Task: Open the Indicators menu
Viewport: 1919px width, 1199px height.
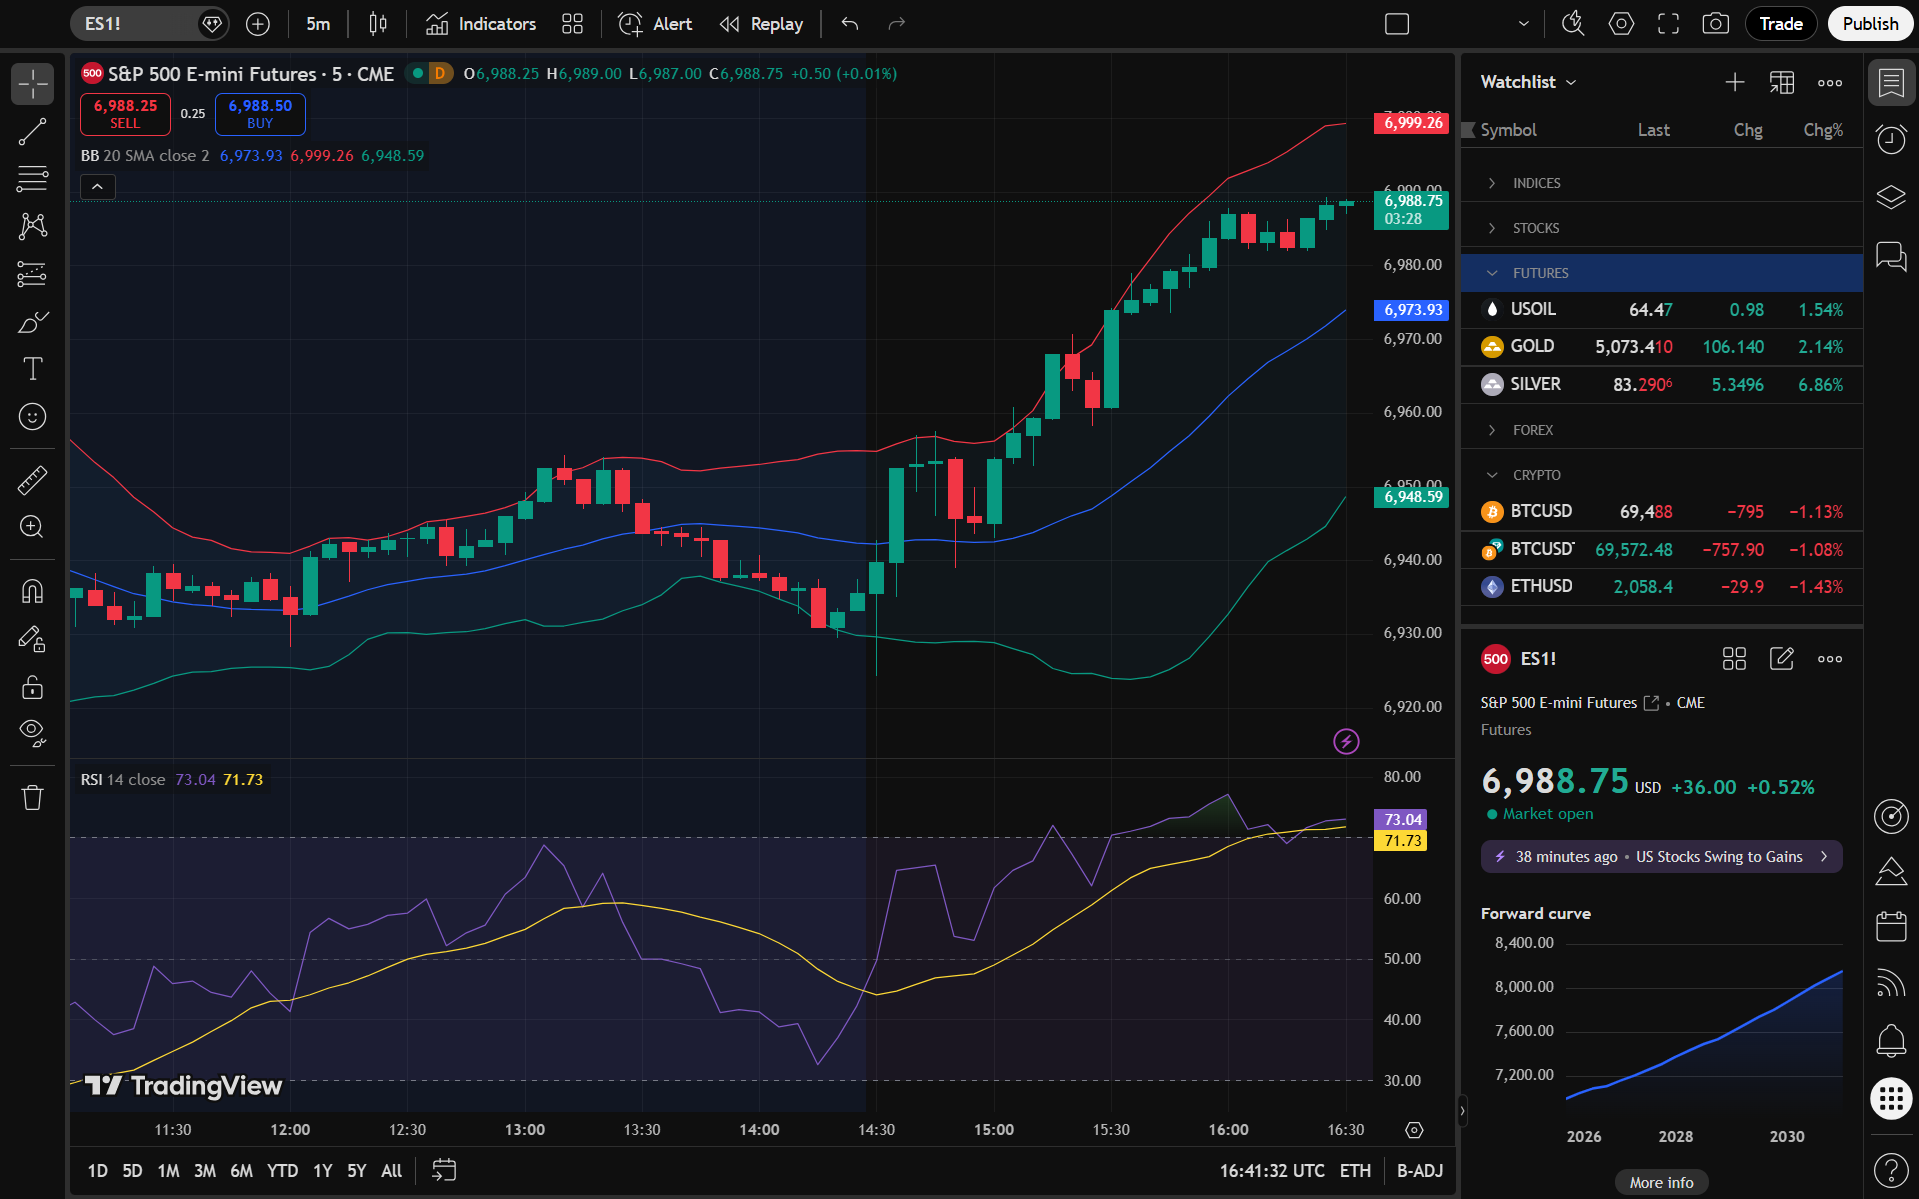Action: point(481,24)
